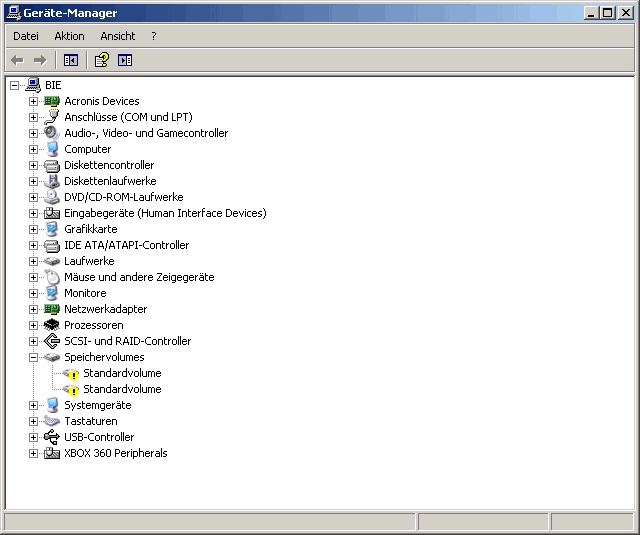Select the first Standardvolume entry text
640x535 pixels.
tap(122, 373)
